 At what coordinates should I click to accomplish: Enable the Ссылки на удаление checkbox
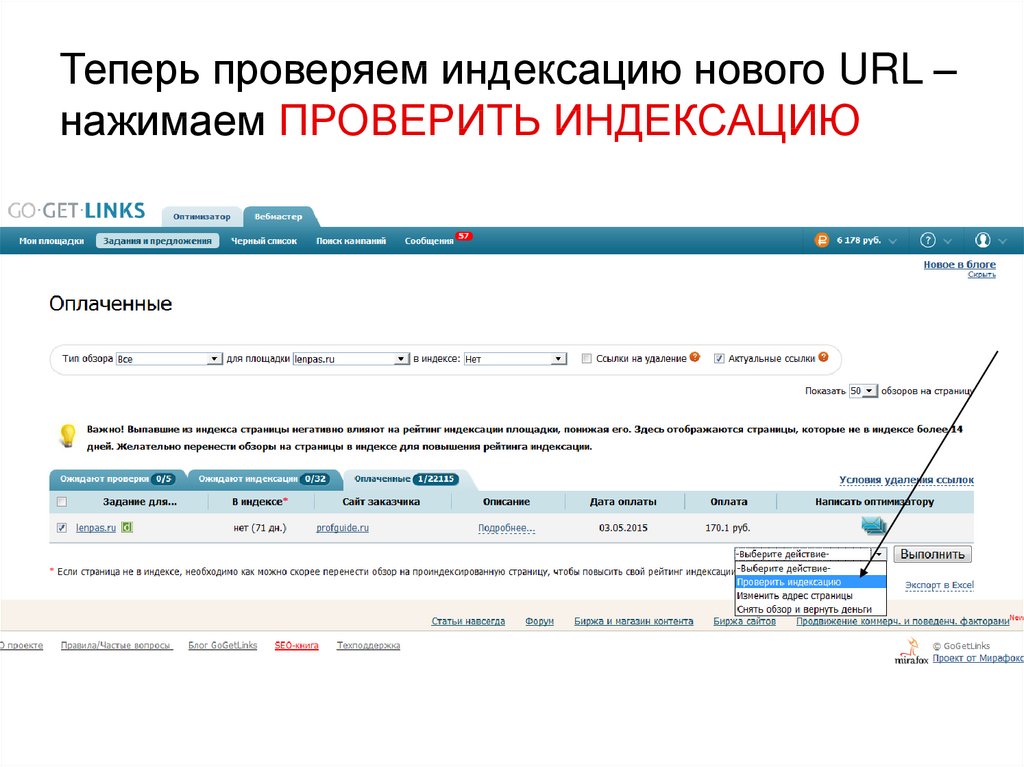tap(586, 359)
